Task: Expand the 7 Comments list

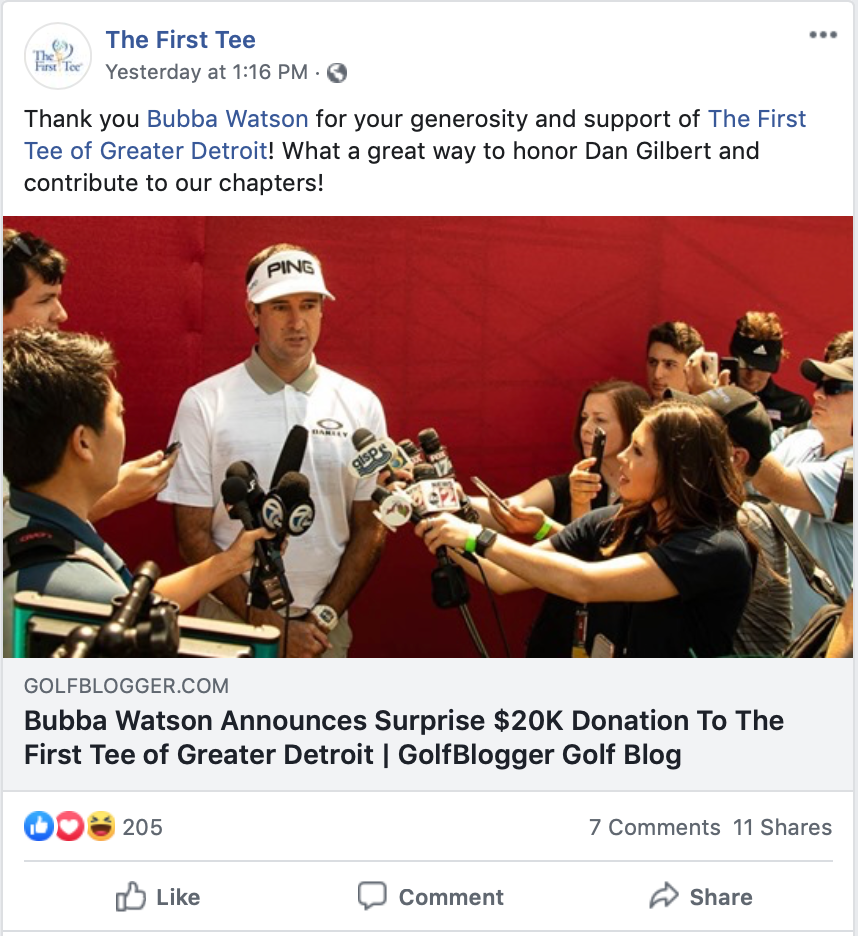Action: click(654, 827)
